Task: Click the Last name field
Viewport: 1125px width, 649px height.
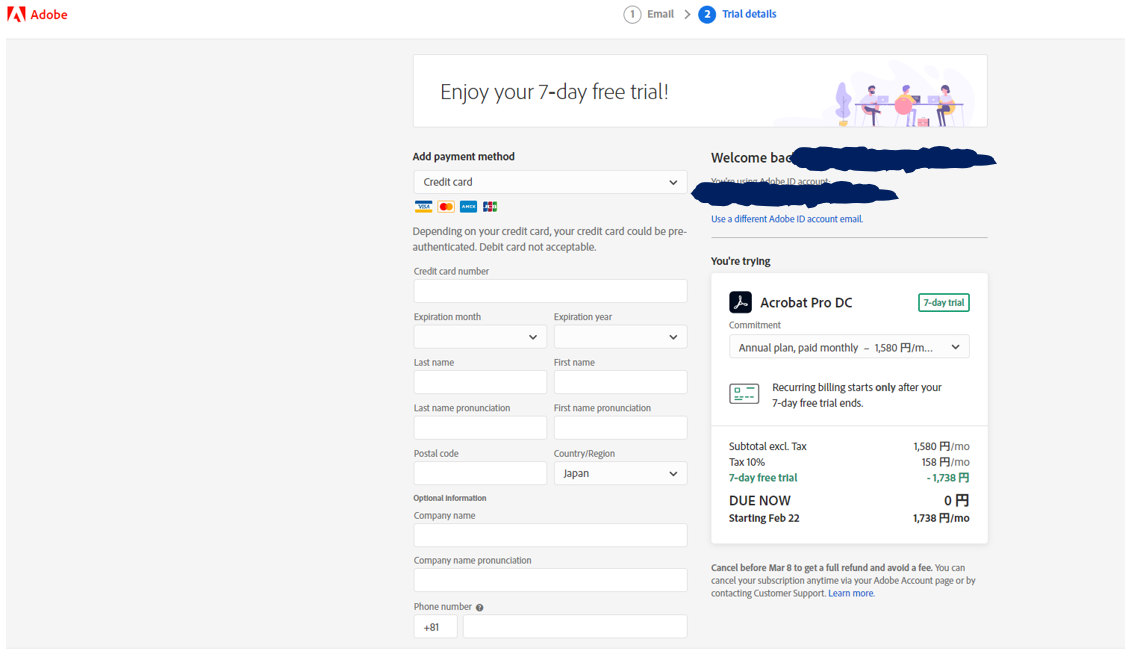Action: [480, 382]
